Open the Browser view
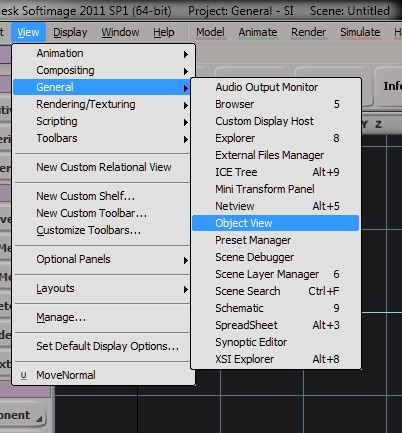The image size is (402, 433). click(x=276, y=104)
